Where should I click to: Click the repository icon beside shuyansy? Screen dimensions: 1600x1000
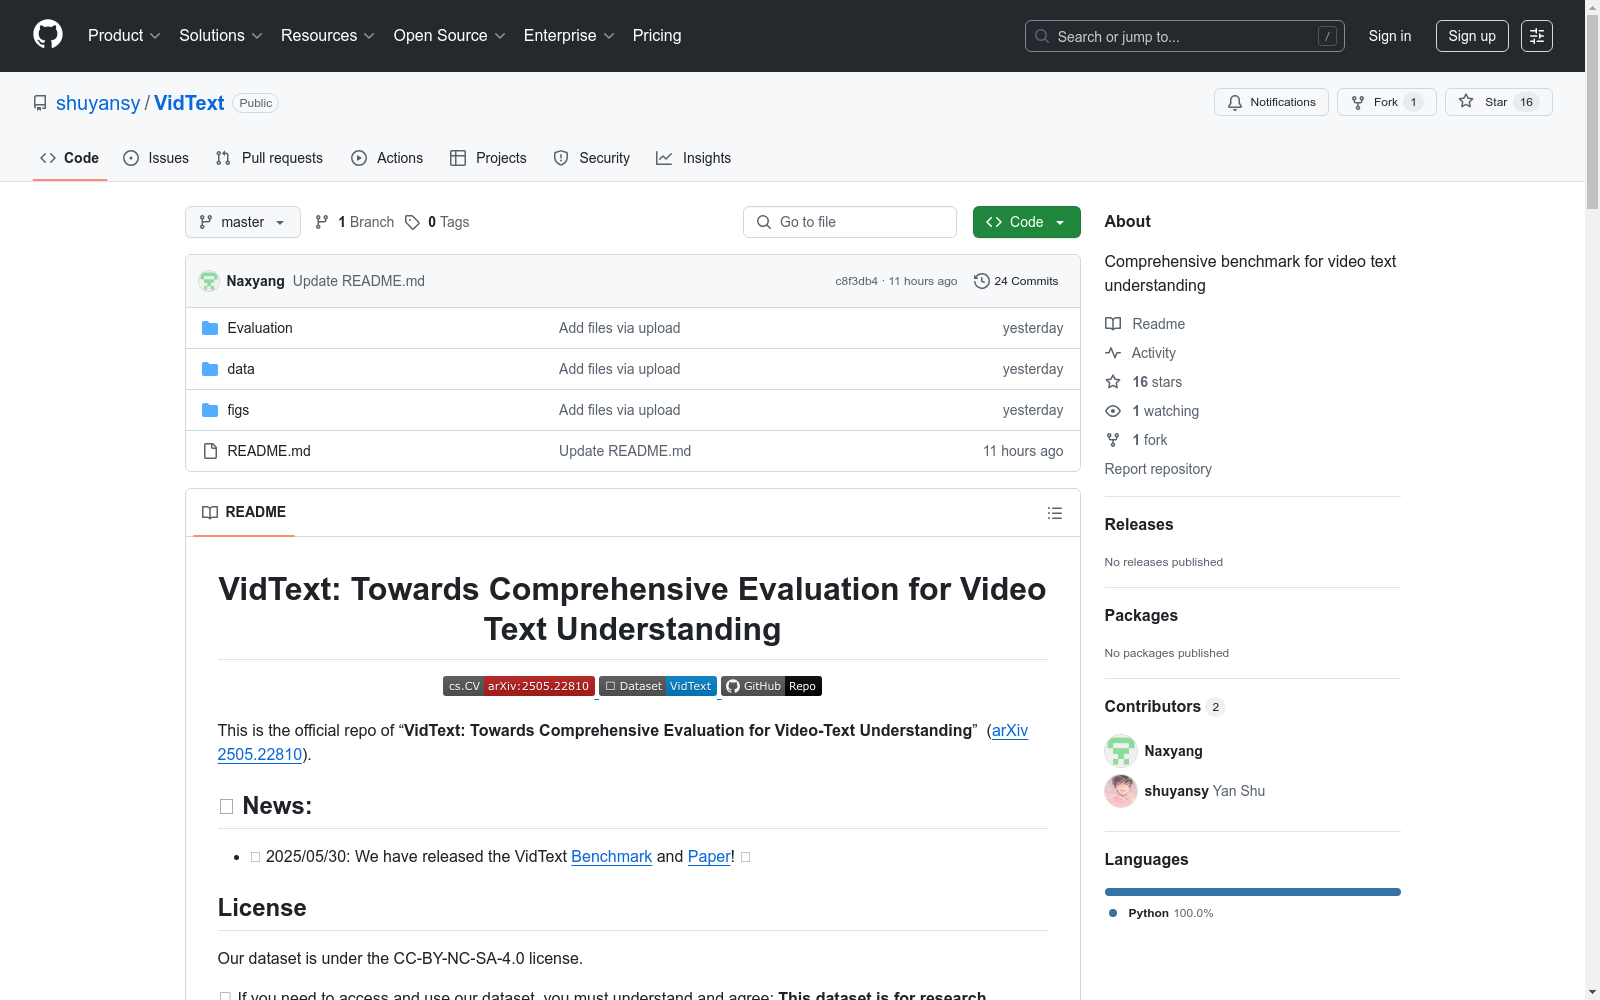[x=40, y=103]
